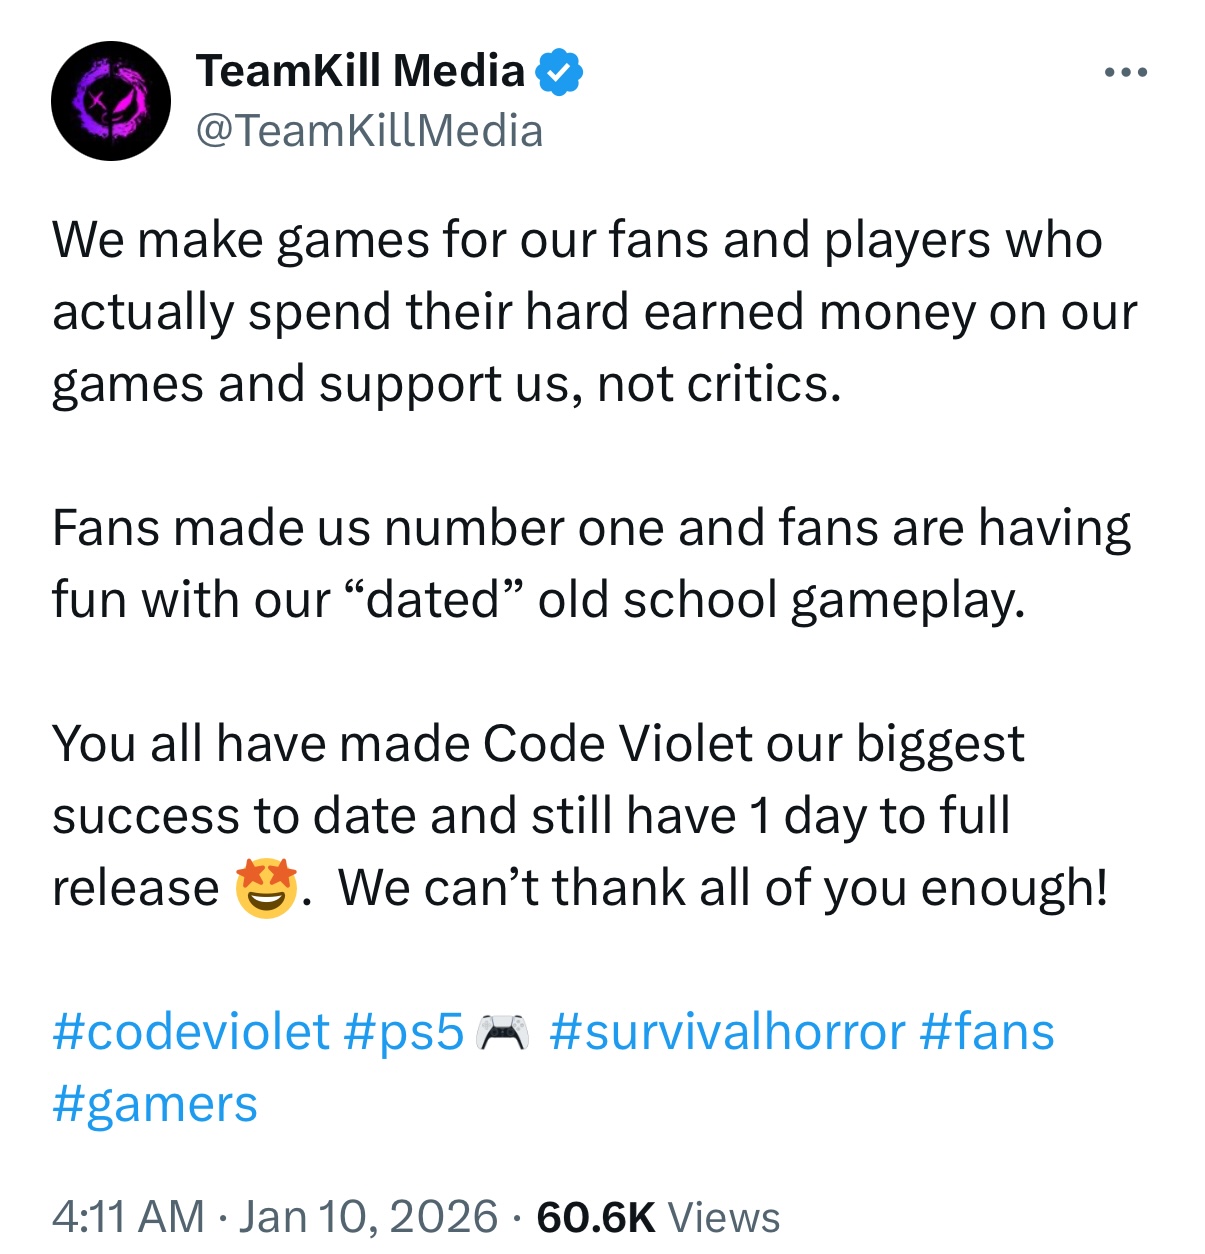Open the #gamers hashtag

click(155, 1104)
